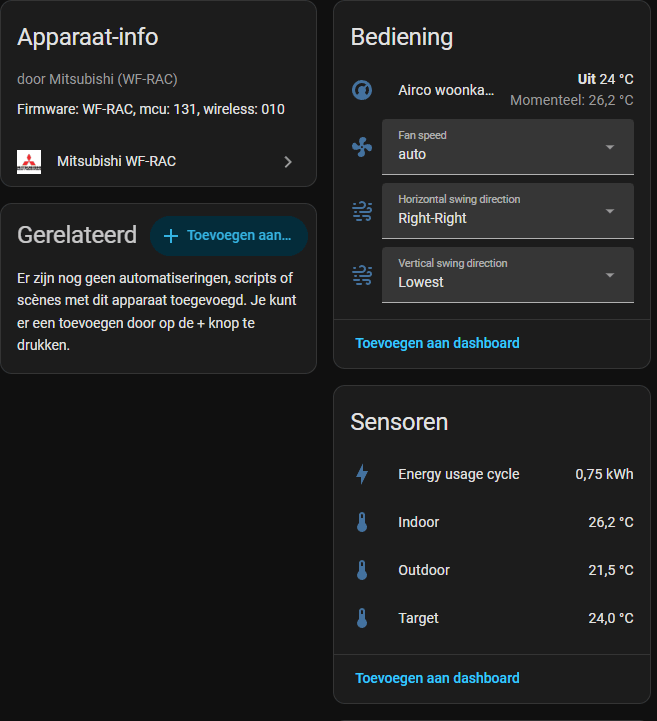This screenshot has width=657, height=721.
Task: Open Vertical swing direction dropdown
Action: coord(508,275)
